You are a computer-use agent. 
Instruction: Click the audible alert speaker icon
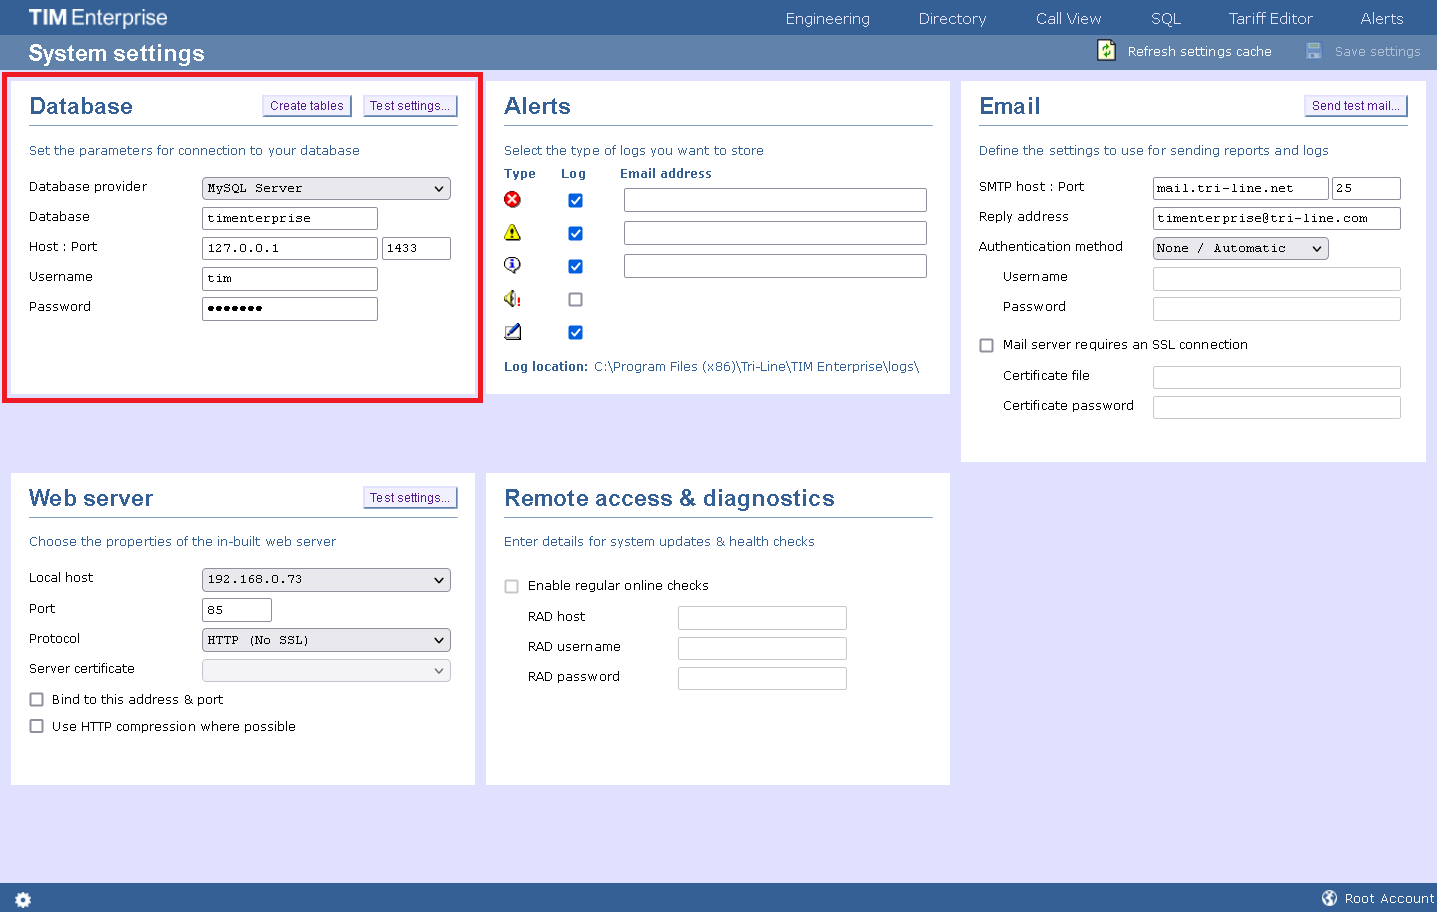click(x=512, y=298)
